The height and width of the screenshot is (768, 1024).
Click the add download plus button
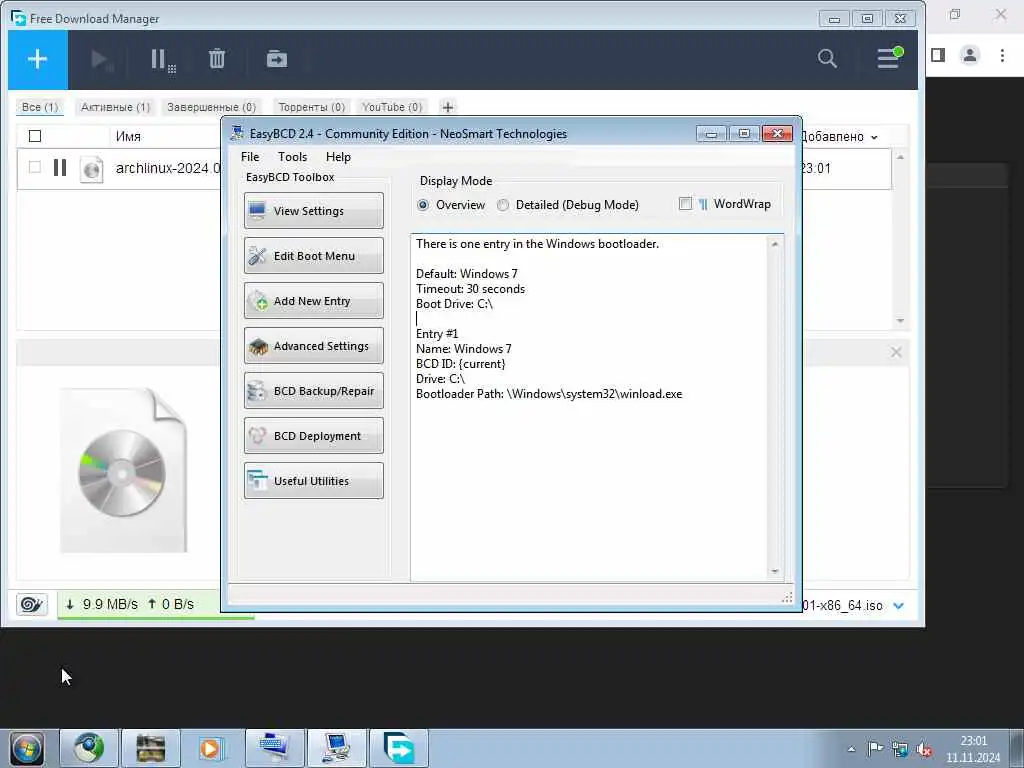(37, 59)
